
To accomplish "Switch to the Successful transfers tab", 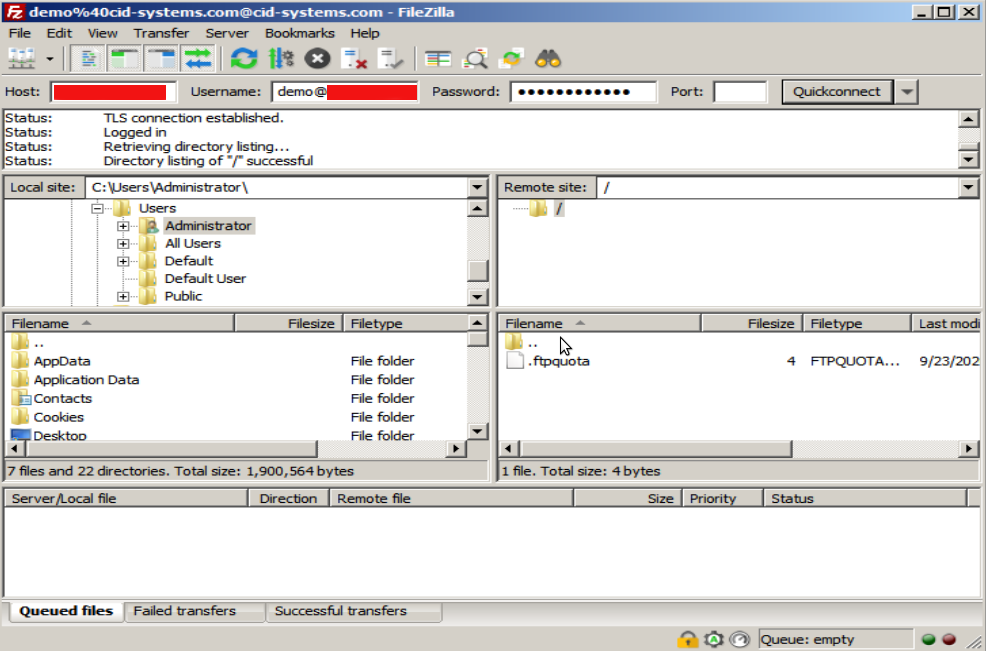I will point(354,611).
